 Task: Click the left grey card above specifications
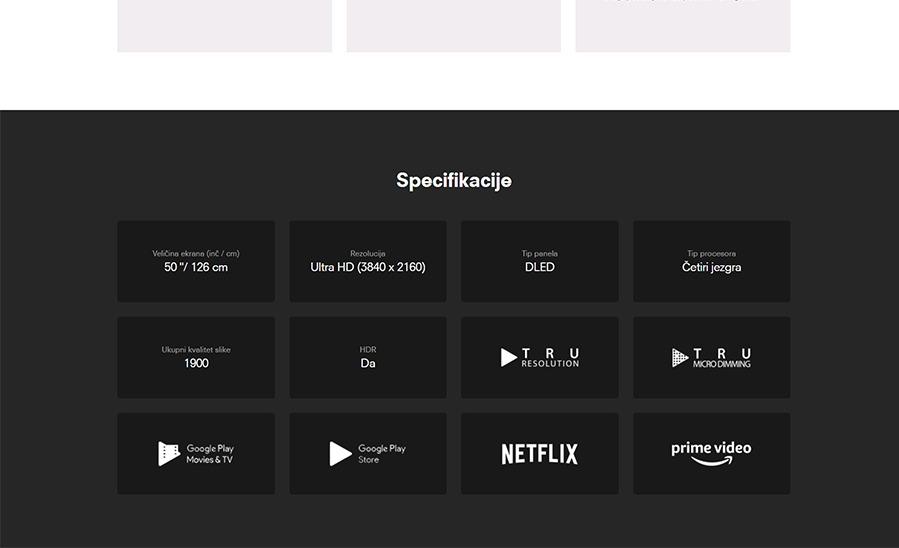tap(224, 25)
